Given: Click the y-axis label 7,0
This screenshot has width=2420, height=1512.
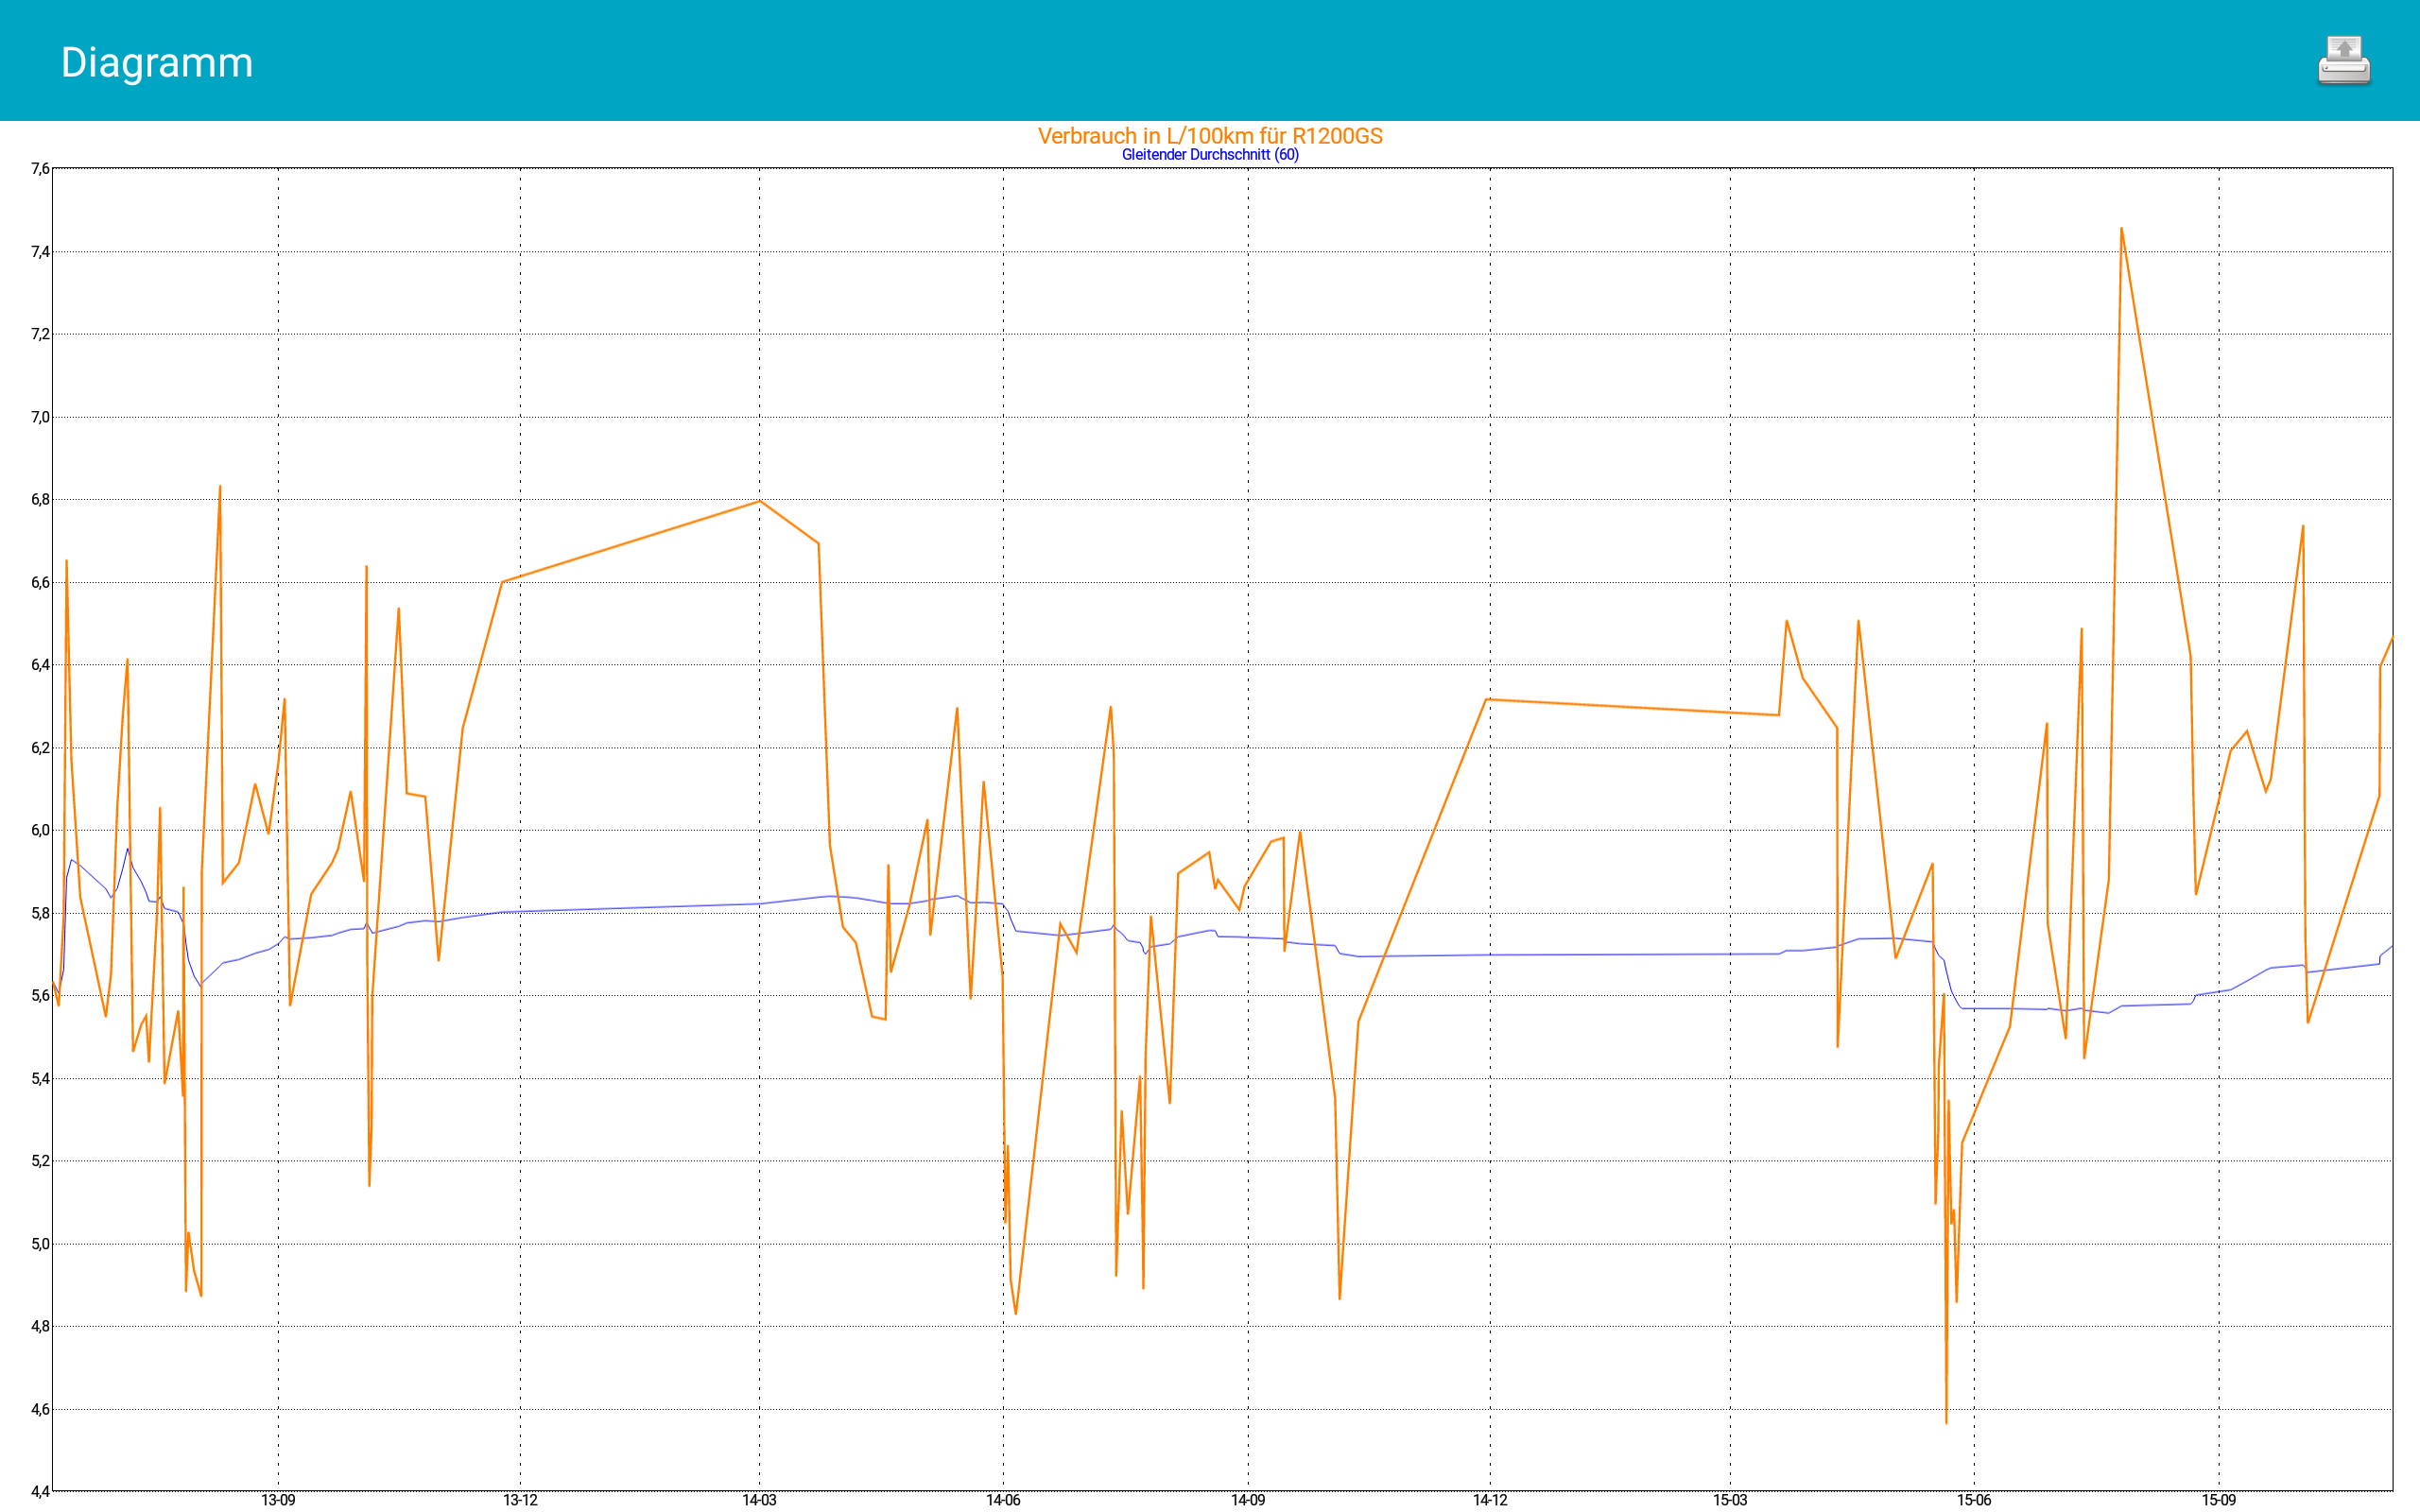Looking at the screenshot, I should click(x=40, y=417).
